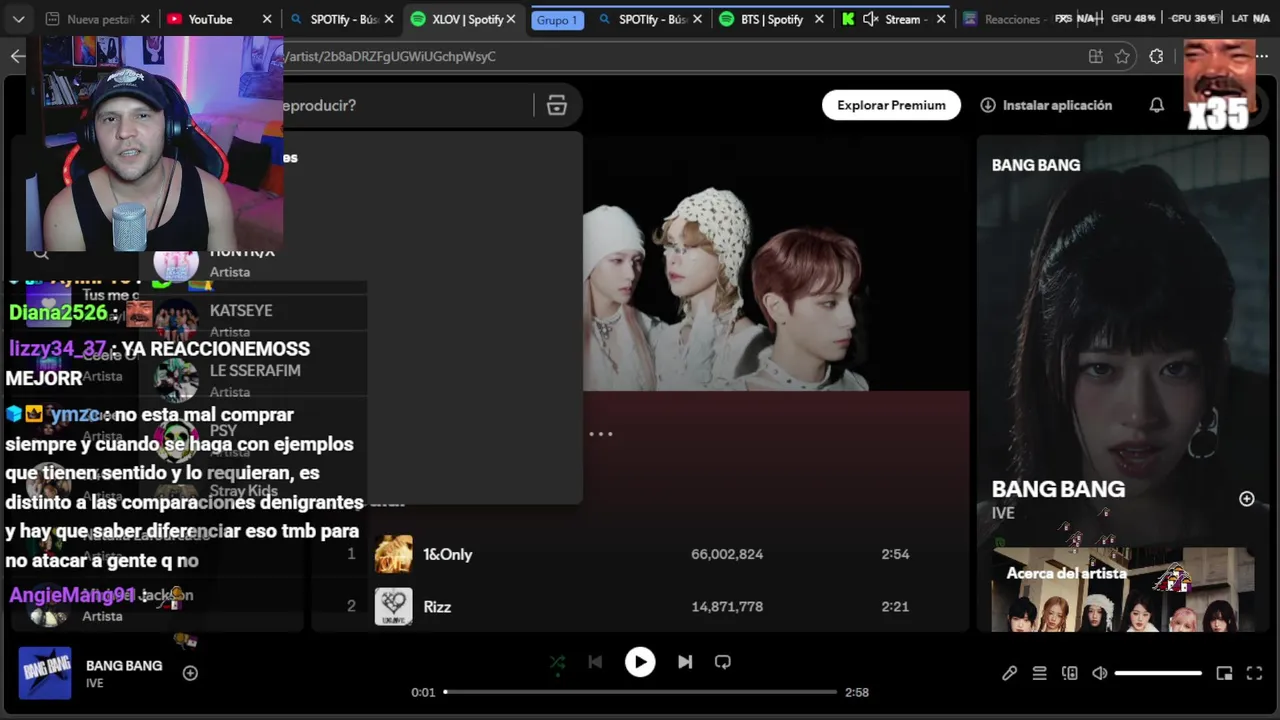The image size is (1280, 720).
Task: Close the BTS | Spotify tab
Action: click(820, 19)
